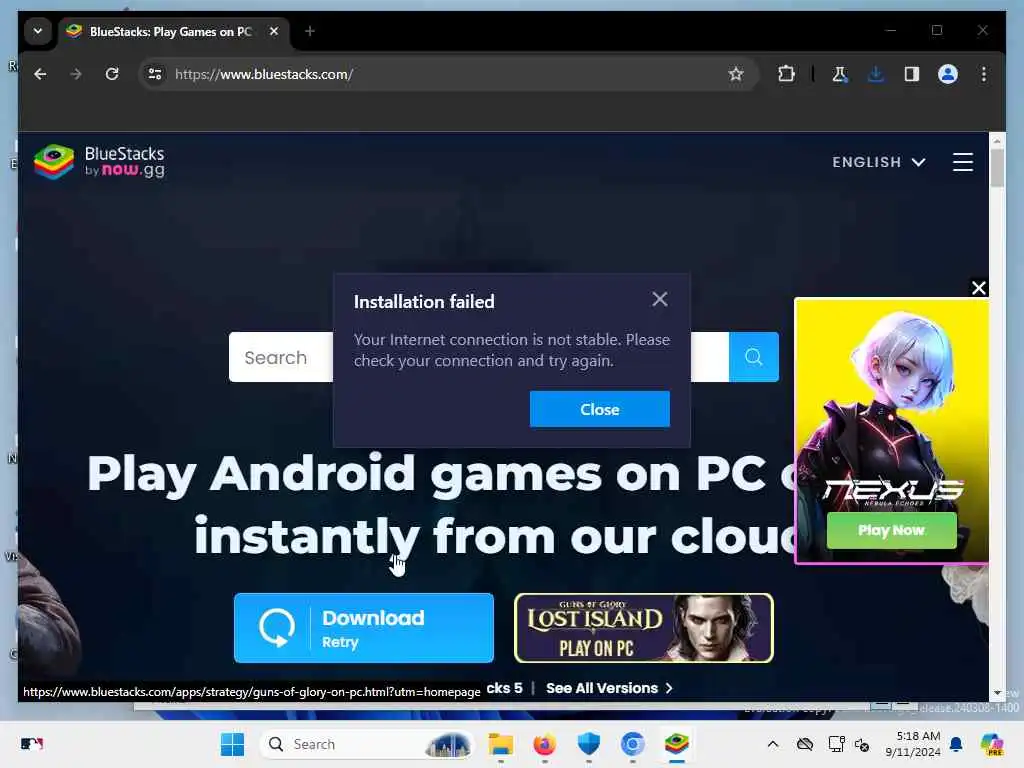Open the browser Downloads icon
This screenshot has height=768, width=1024.
(876, 74)
